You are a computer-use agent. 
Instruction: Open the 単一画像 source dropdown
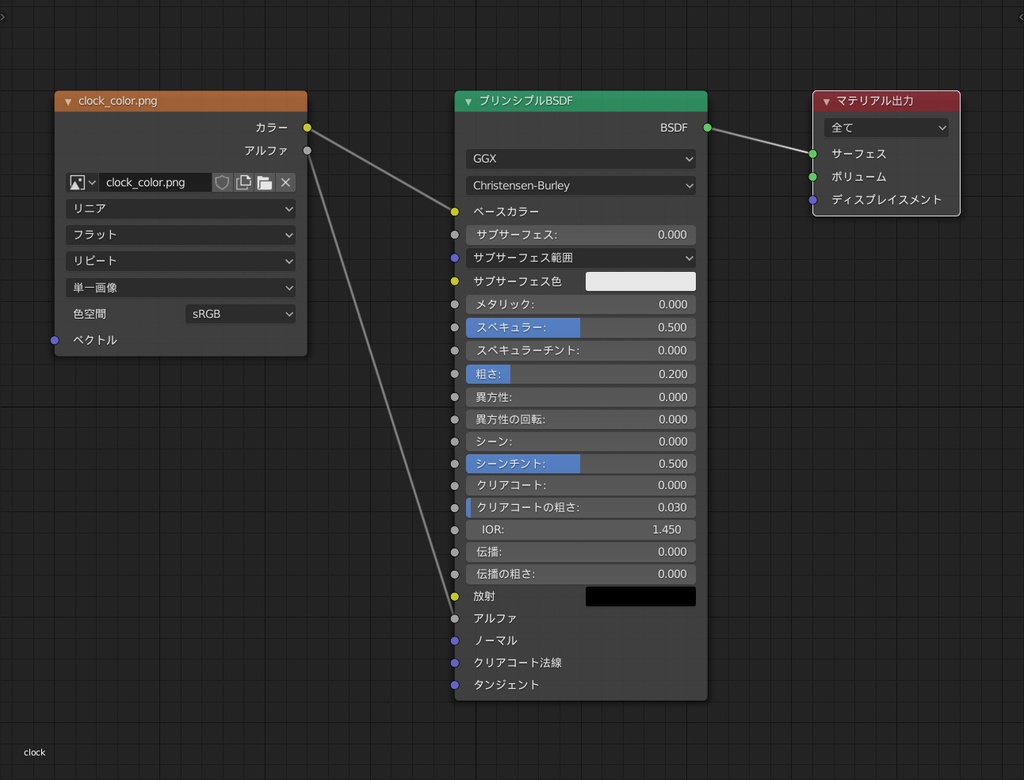pos(180,287)
